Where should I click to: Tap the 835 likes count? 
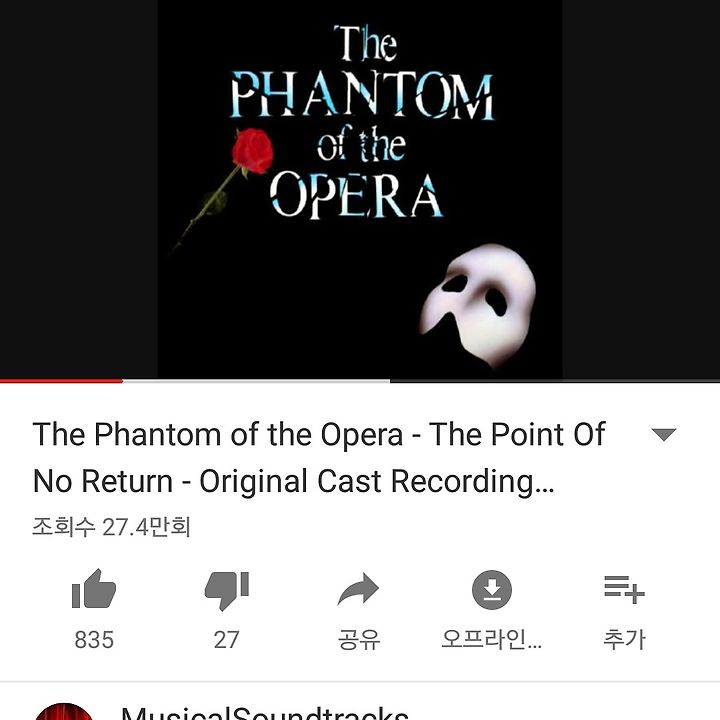(94, 640)
